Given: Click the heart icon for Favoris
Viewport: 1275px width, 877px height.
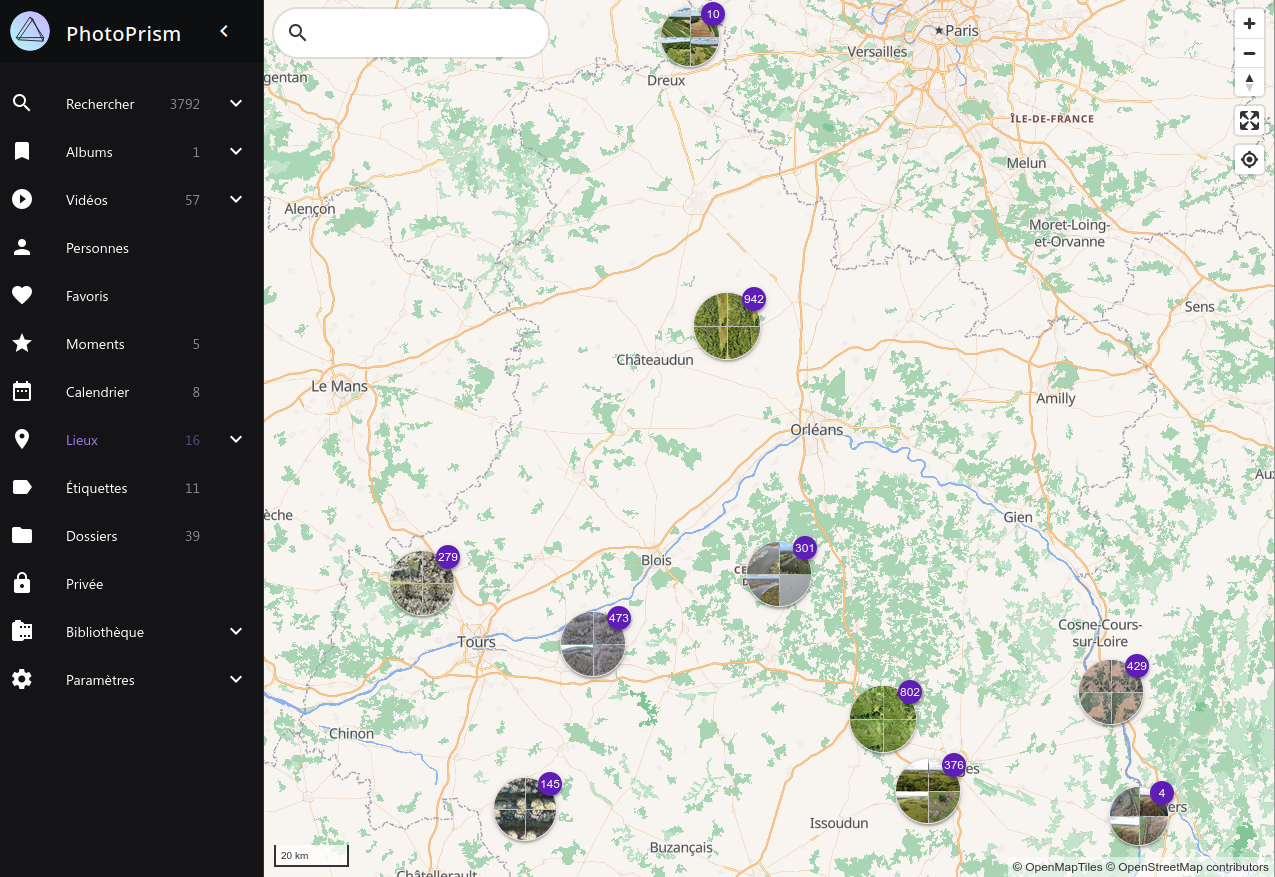Looking at the screenshot, I should 22,296.
